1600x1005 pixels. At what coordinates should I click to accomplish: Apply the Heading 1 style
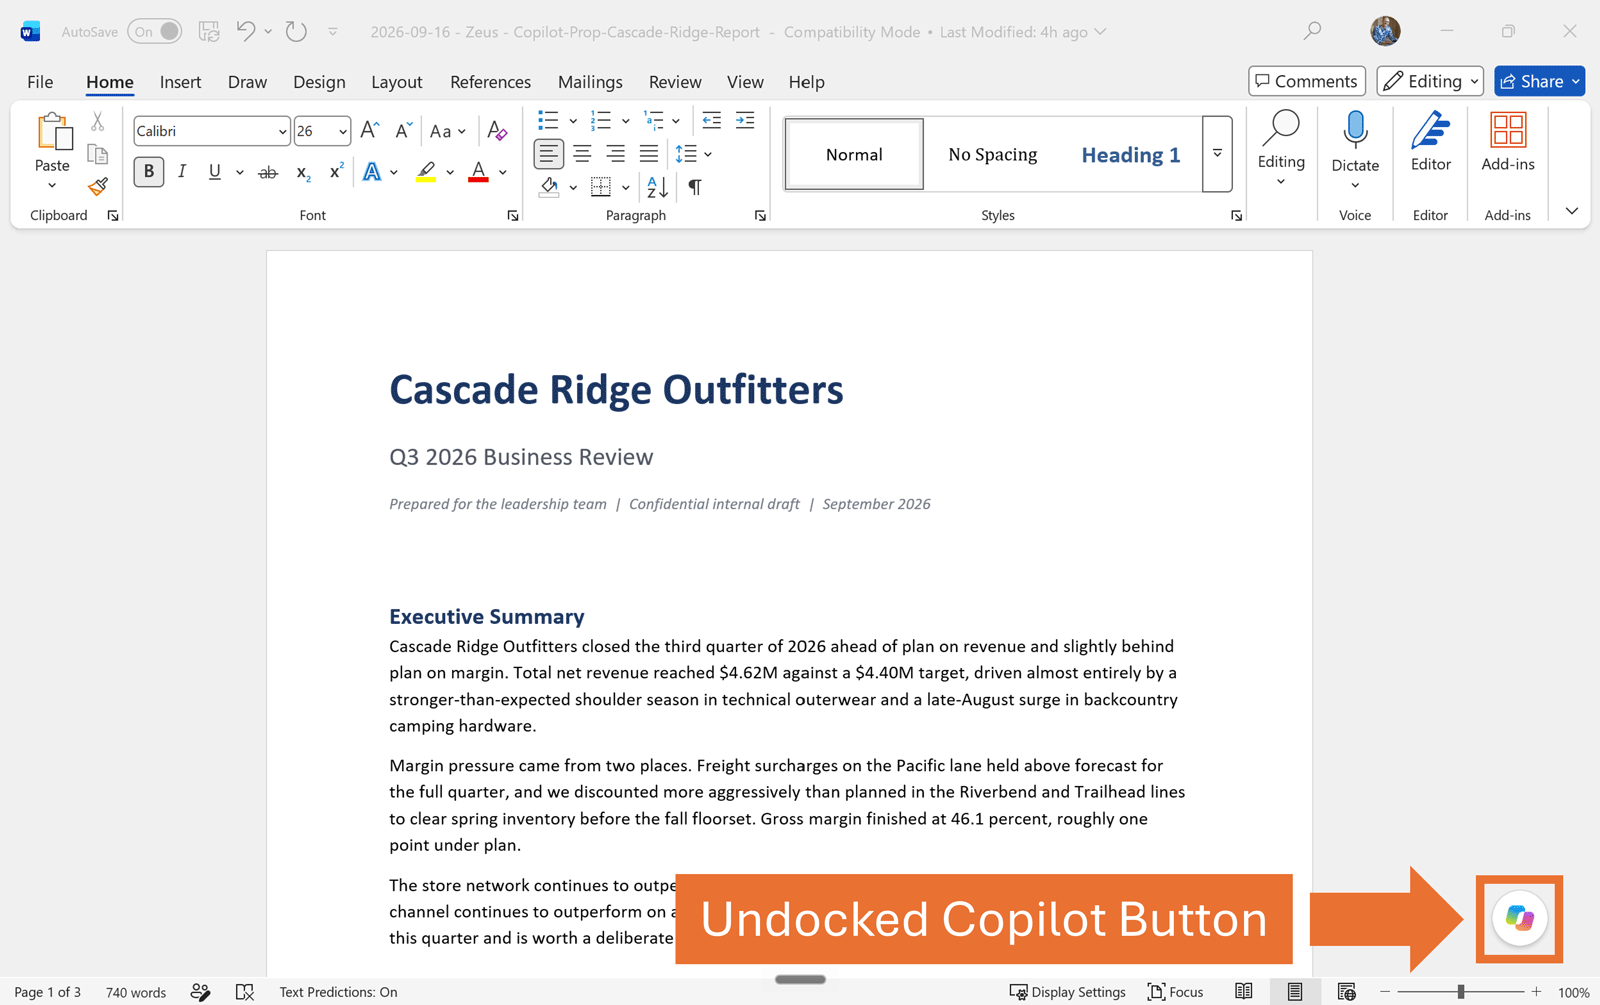[x=1130, y=154]
